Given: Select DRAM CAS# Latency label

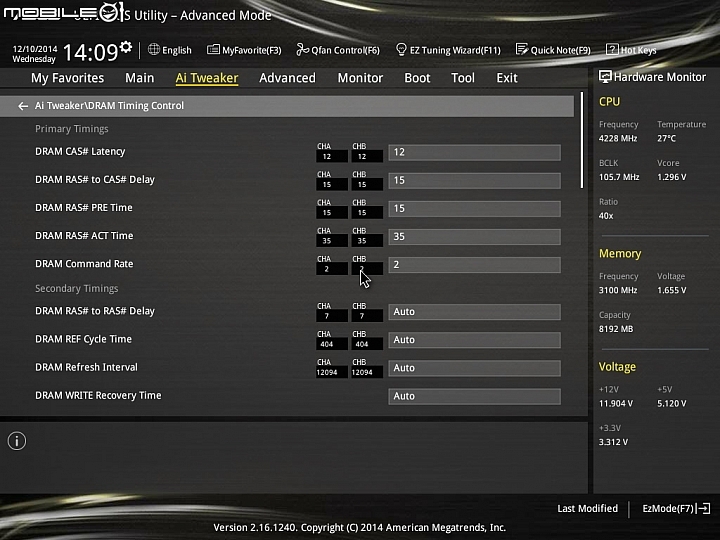Looking at the screenshot, I should coord(80,152).
